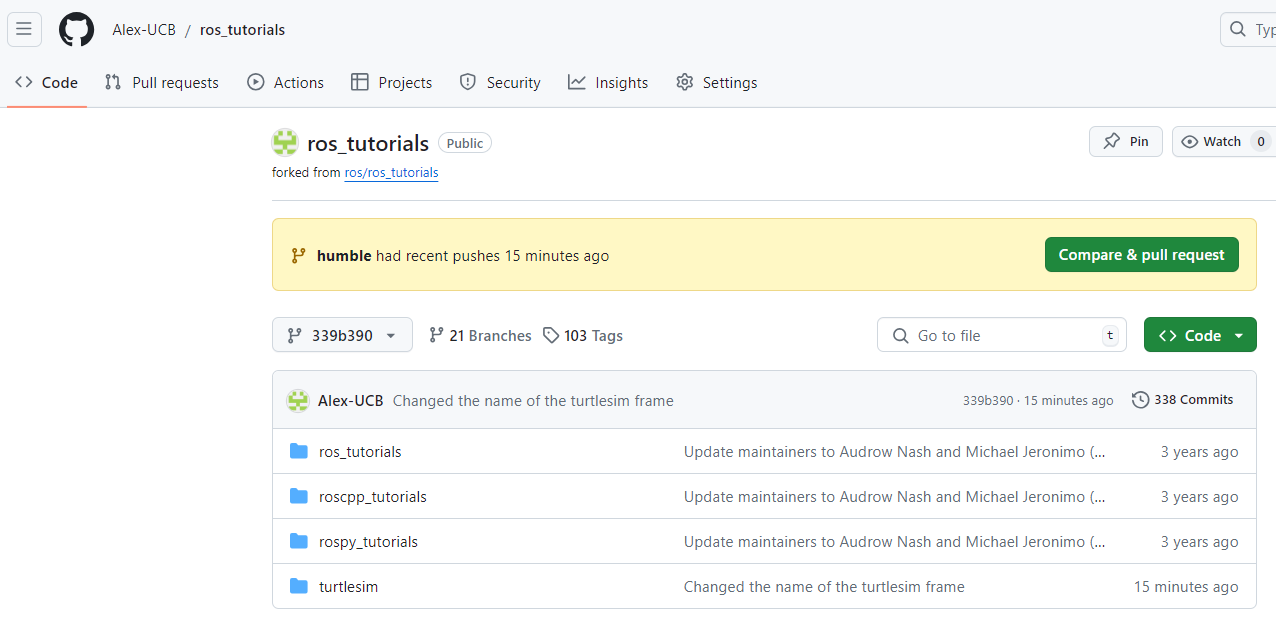Open commit message in the ros_tutorials folder row
This screenshot has height=623, width=1276.
(895, 452)
